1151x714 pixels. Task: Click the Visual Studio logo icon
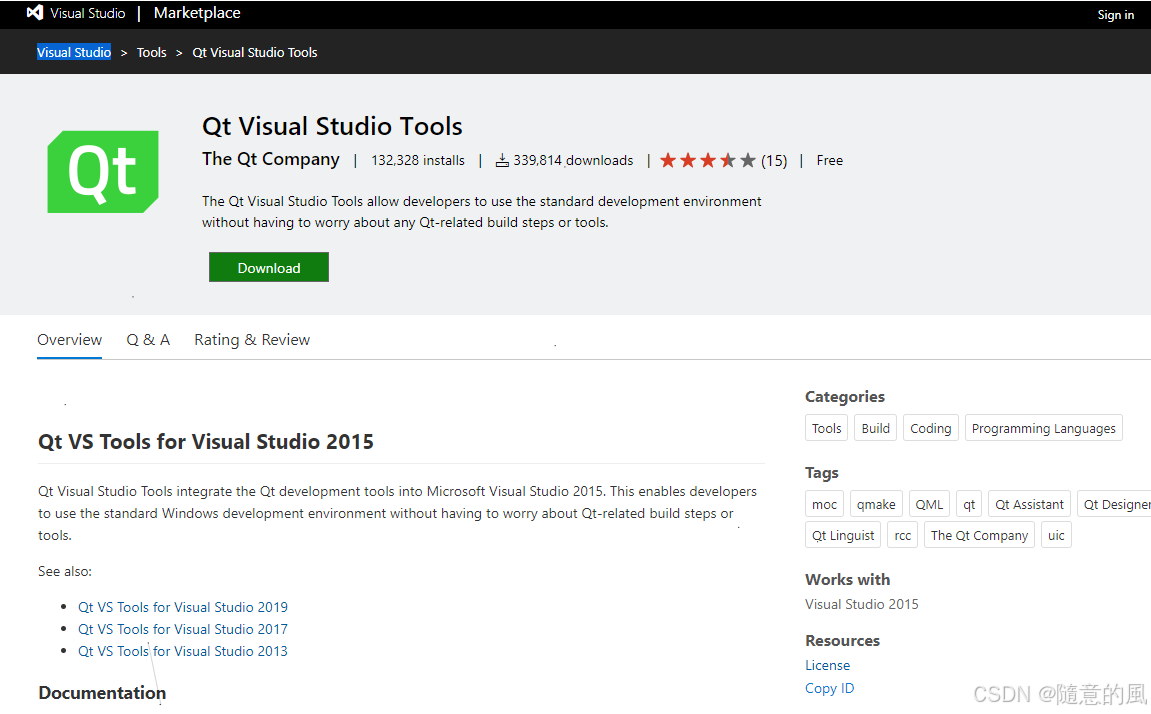[35, 12]
